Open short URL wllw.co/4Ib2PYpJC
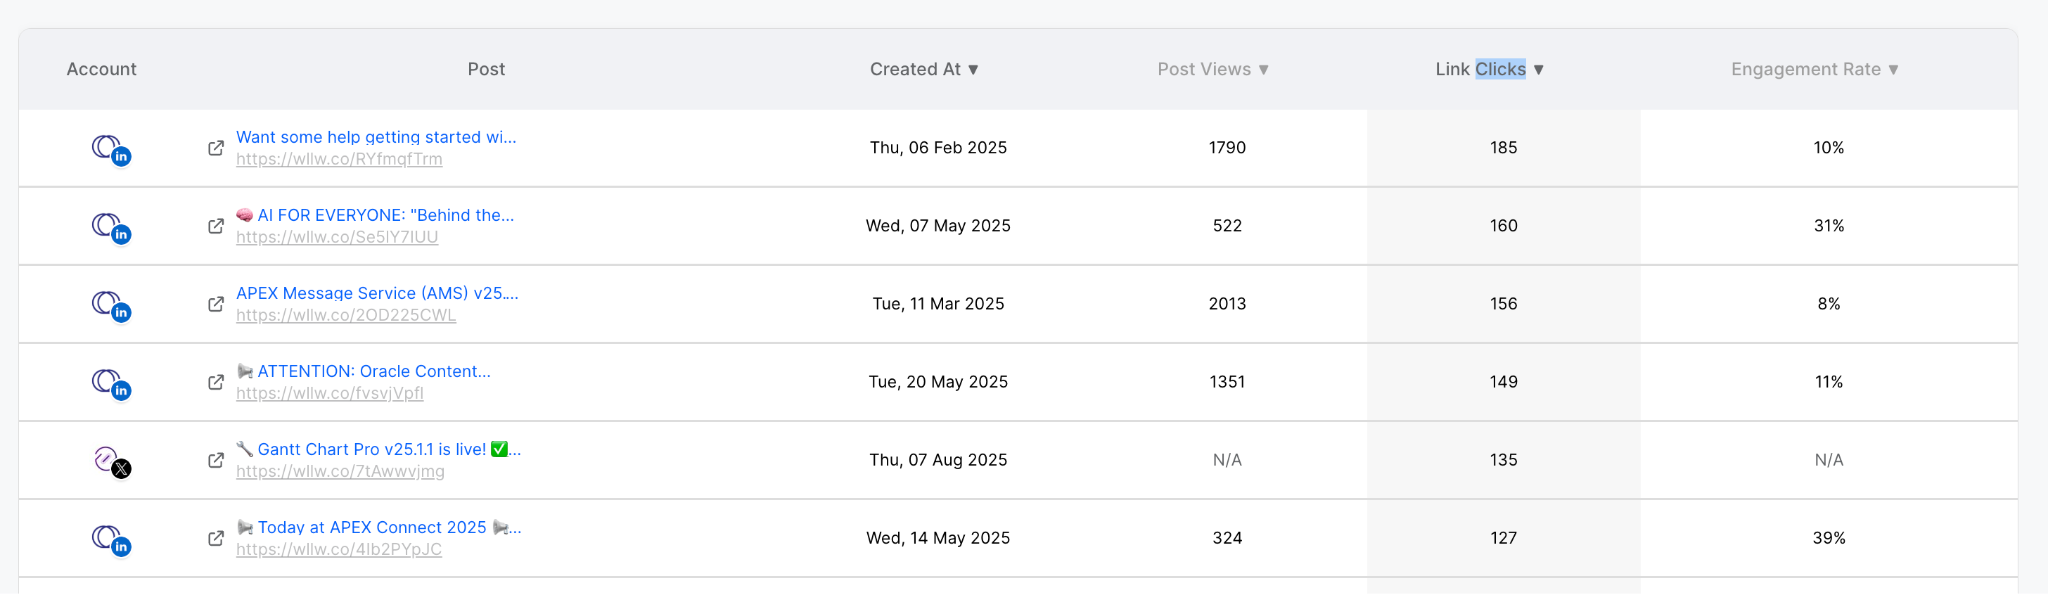 tap(339, 549)
